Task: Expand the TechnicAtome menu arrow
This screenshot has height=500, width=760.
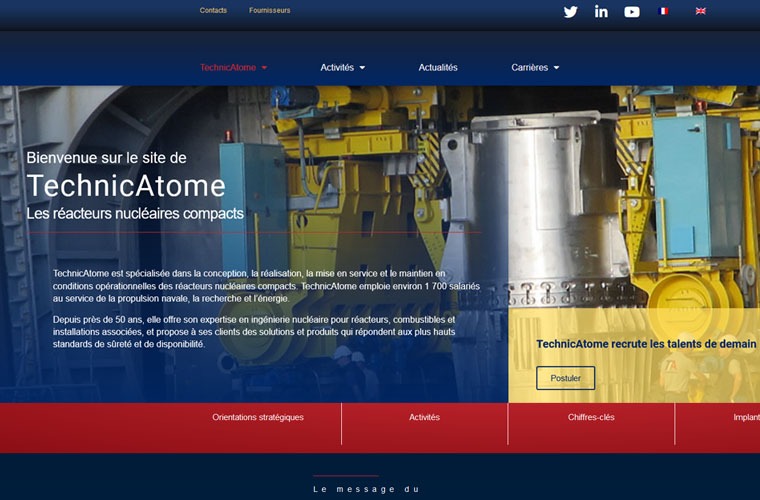Action: click(x=264, y=68)
